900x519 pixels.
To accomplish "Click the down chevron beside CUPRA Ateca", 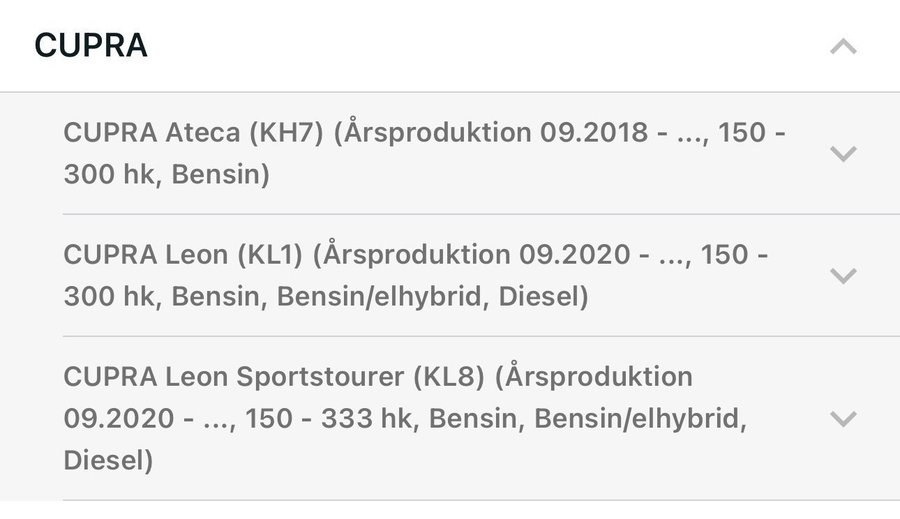I will pyautogui.click(x=843, y=153).
